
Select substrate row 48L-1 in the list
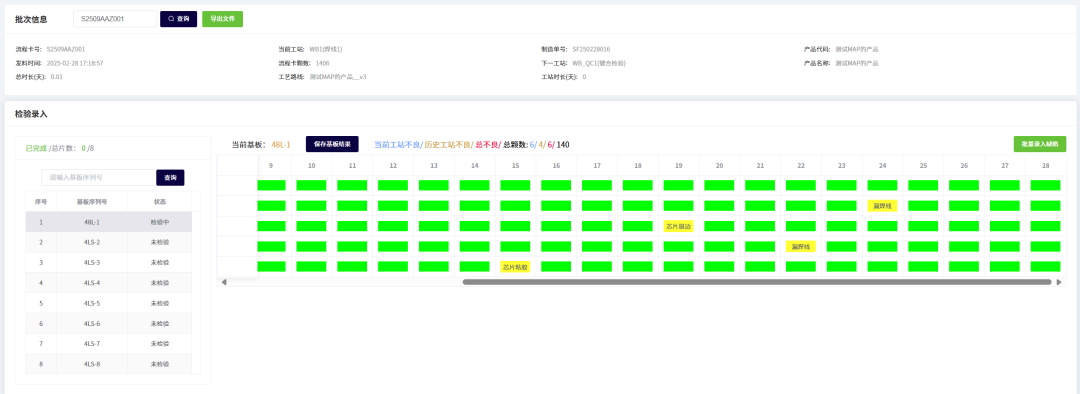(109, 222)
